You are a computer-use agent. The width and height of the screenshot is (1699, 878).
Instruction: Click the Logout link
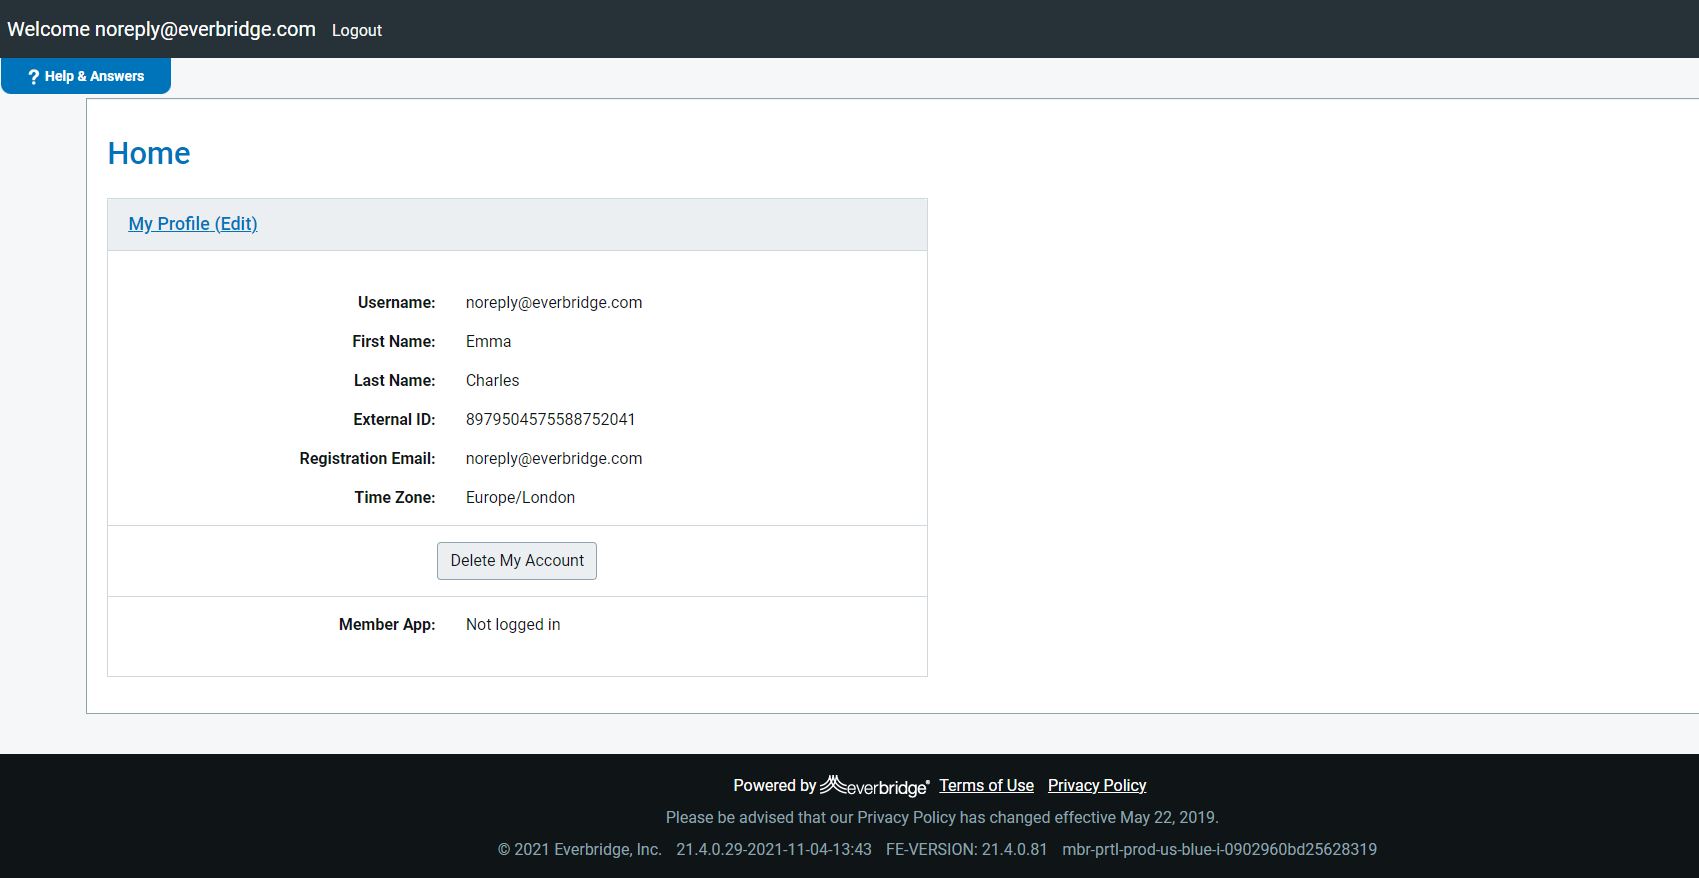point(356,30)
